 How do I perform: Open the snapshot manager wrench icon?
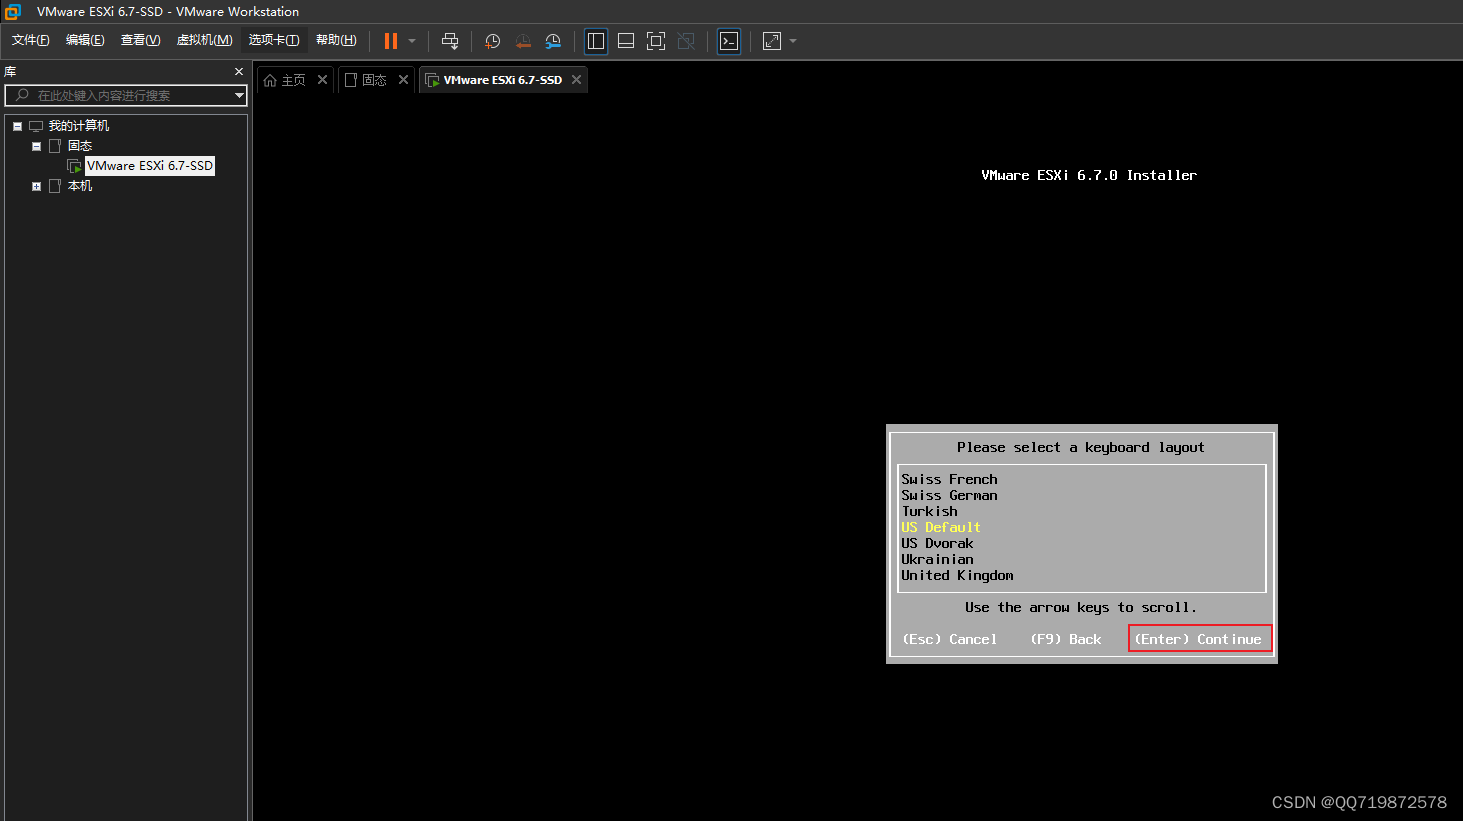point(553,41)
